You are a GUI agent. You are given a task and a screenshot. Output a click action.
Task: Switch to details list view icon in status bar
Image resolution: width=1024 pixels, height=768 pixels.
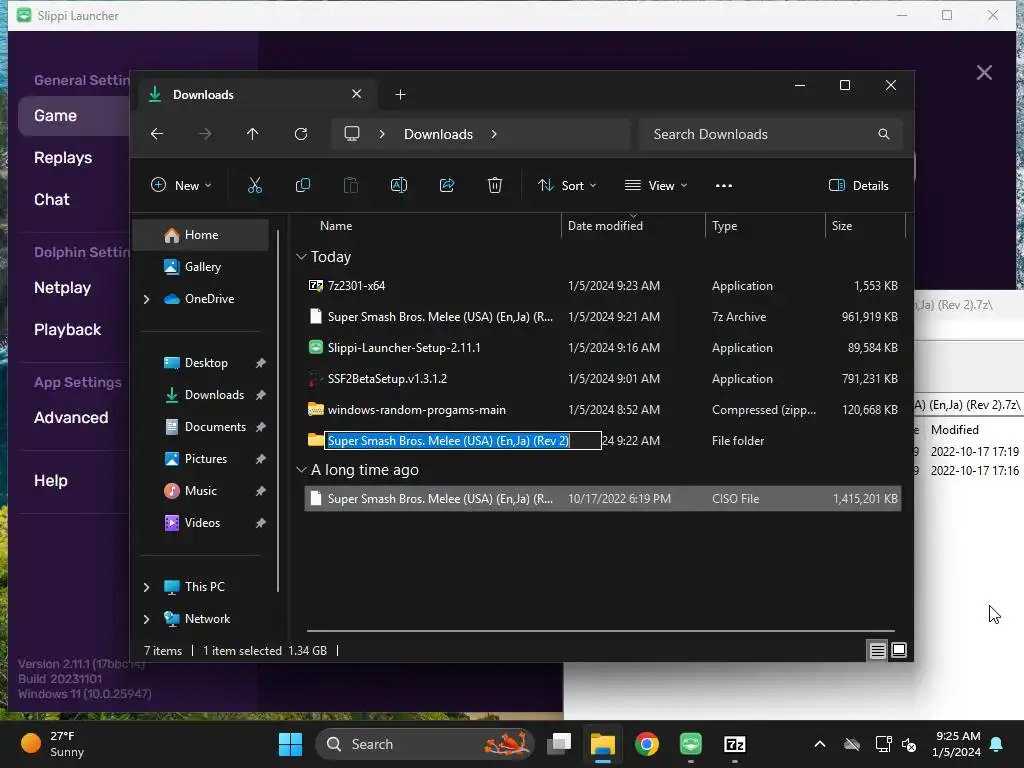pyautogui.click(x=878, y=650)
